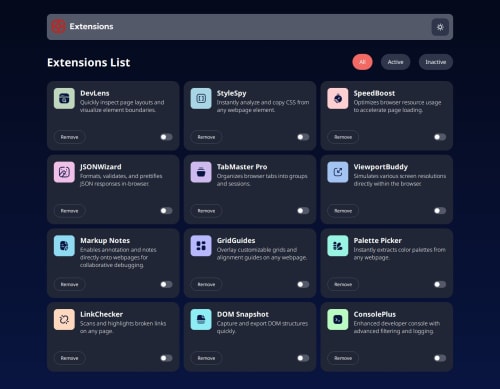500x389 pixels.
Task: Click the GridGuides title text
Action: pos(236,241)
